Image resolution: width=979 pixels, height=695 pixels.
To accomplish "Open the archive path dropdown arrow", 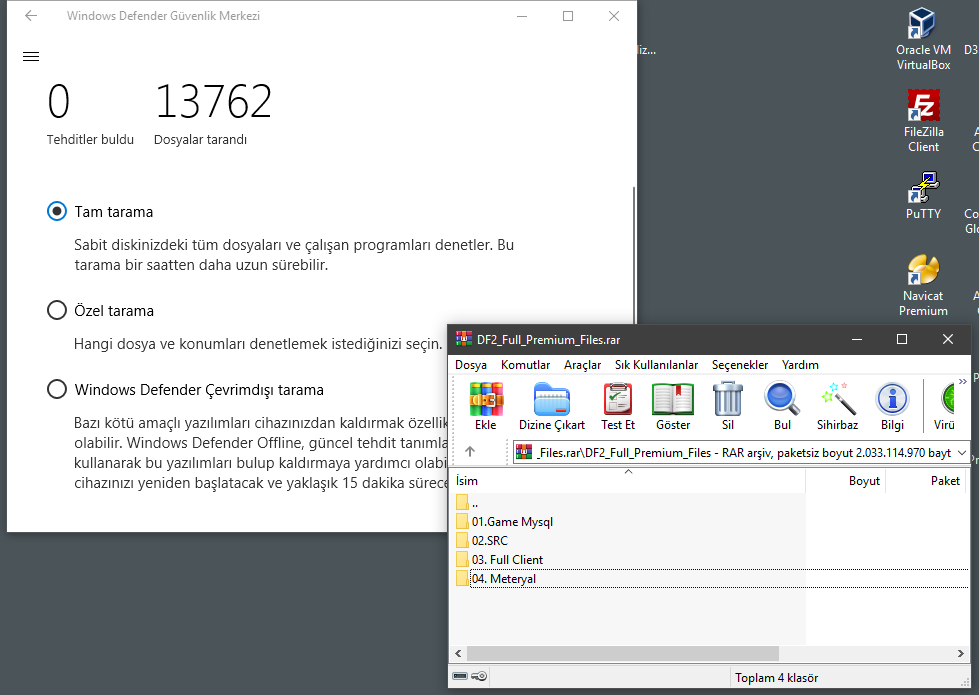I will coord(962,453).
